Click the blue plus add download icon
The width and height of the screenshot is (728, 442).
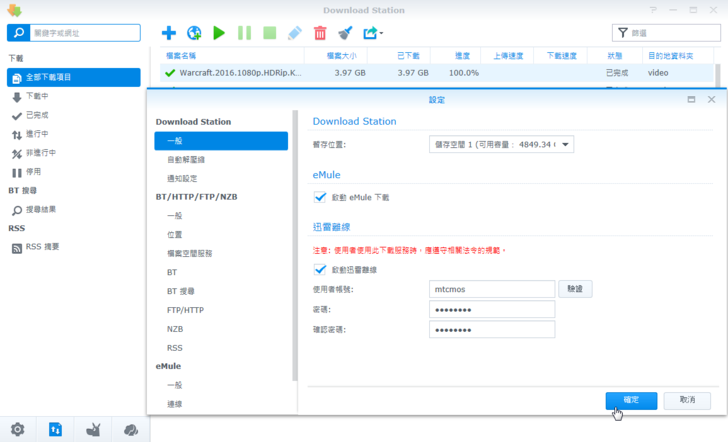(169, 33)
